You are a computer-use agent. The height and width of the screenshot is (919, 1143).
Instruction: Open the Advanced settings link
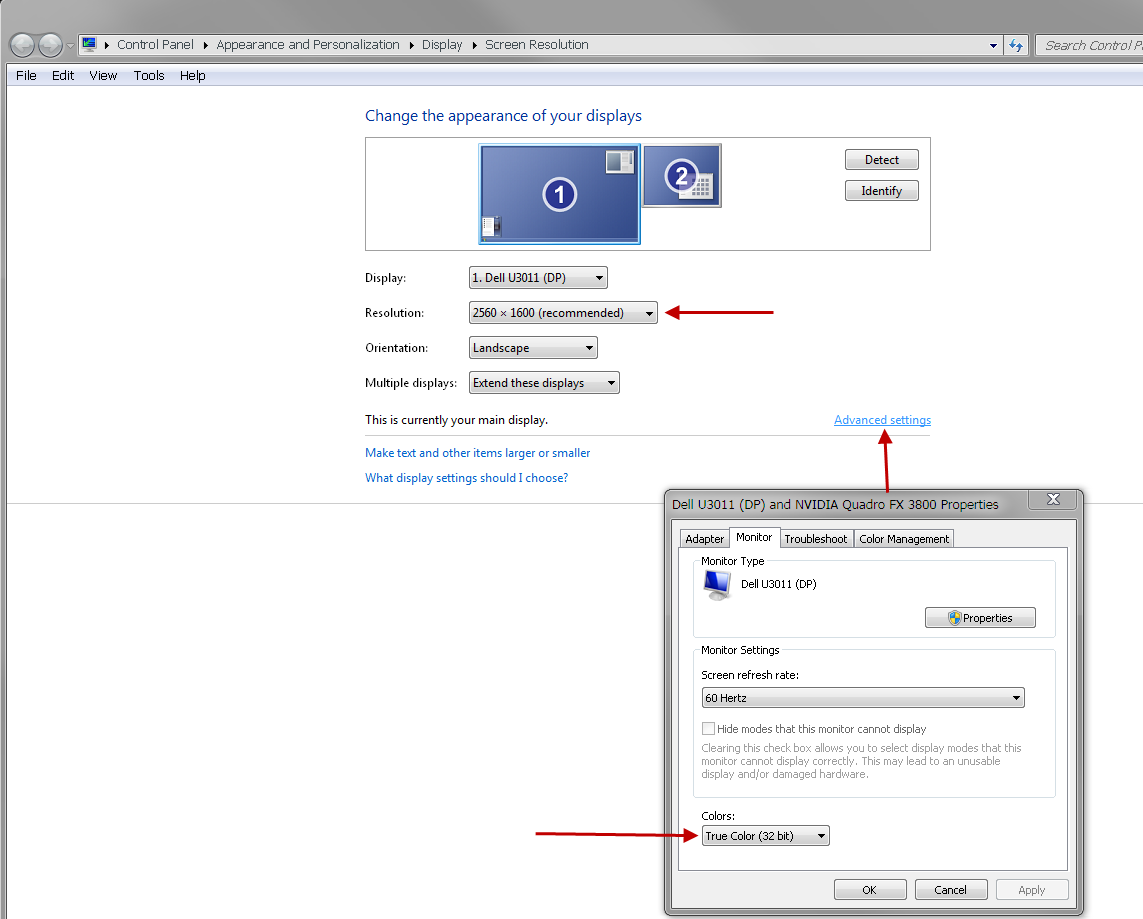(882, 420)
